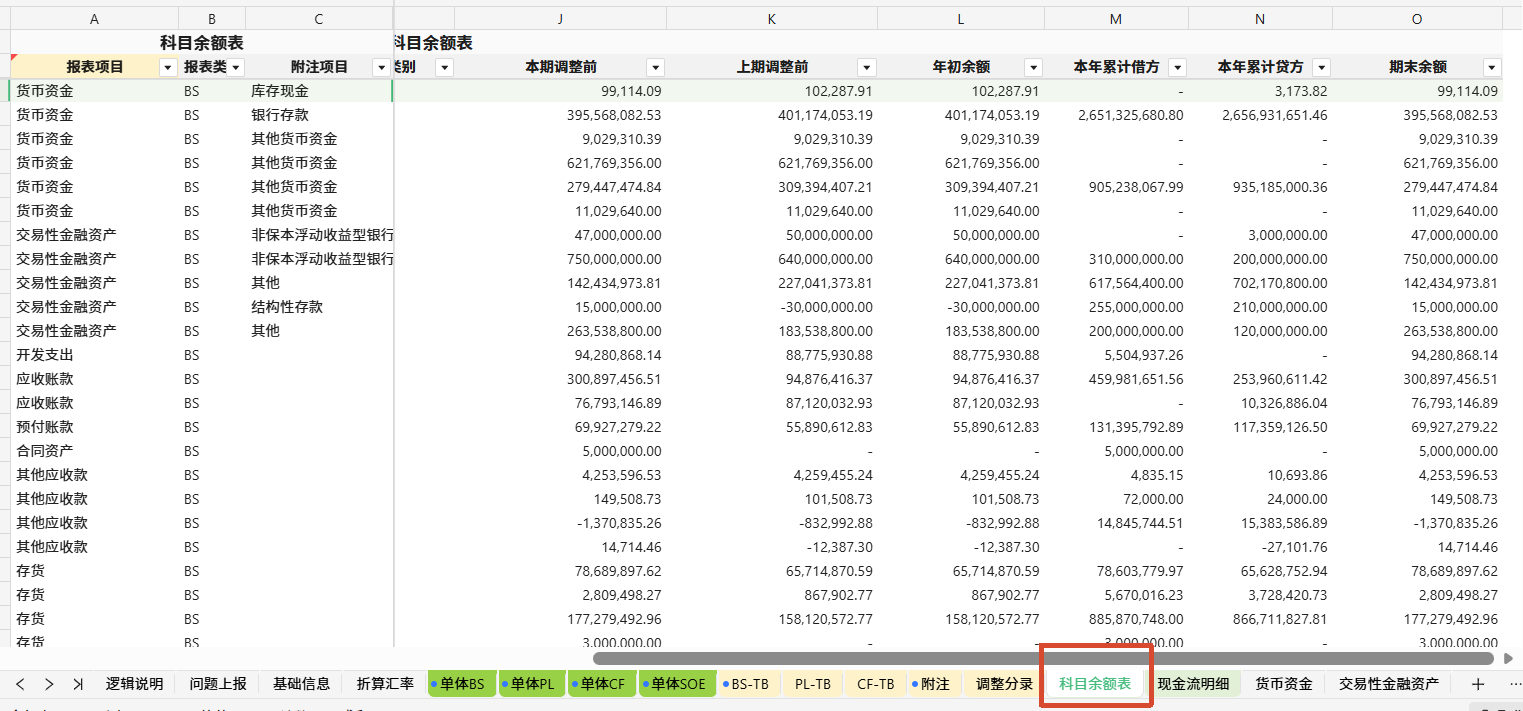Select the 库存现金 cell

(318, 91)
